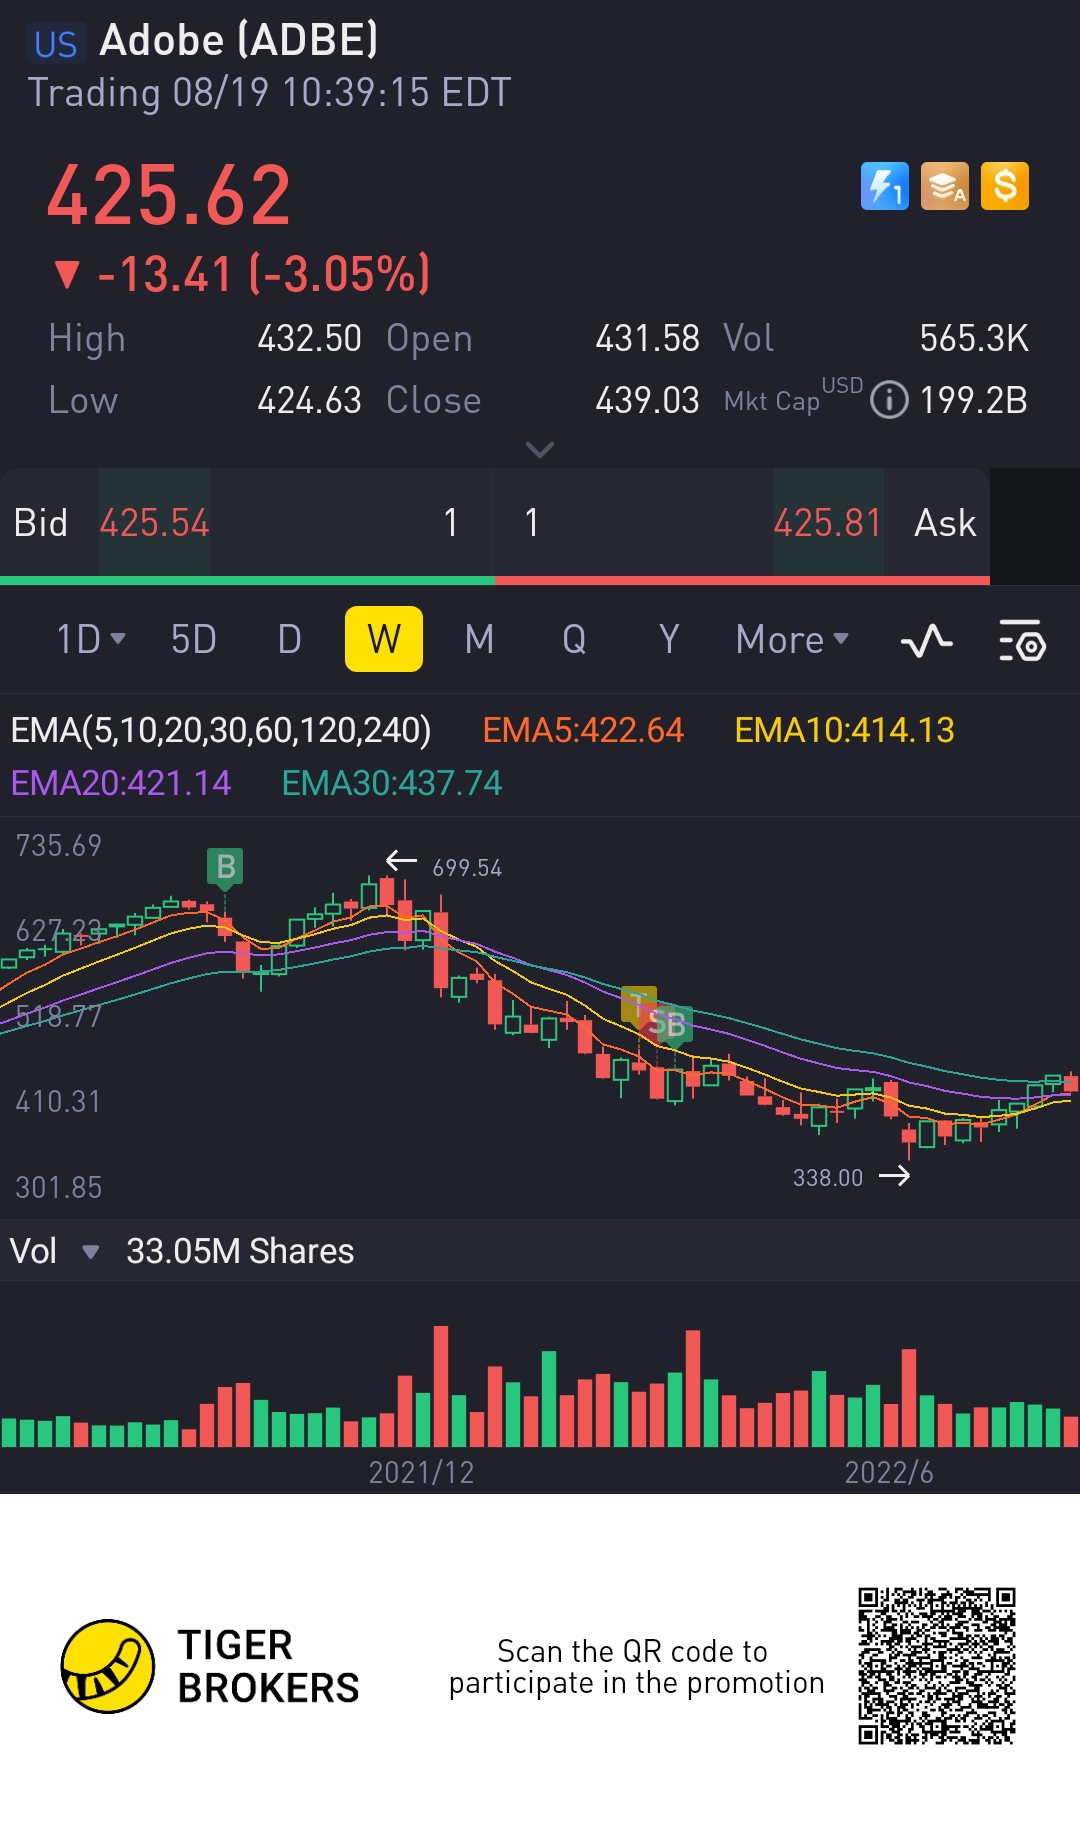This screenshot has height=1839, width=1080.
Task: Tap the Ask price 425.81
Action: 827,523
